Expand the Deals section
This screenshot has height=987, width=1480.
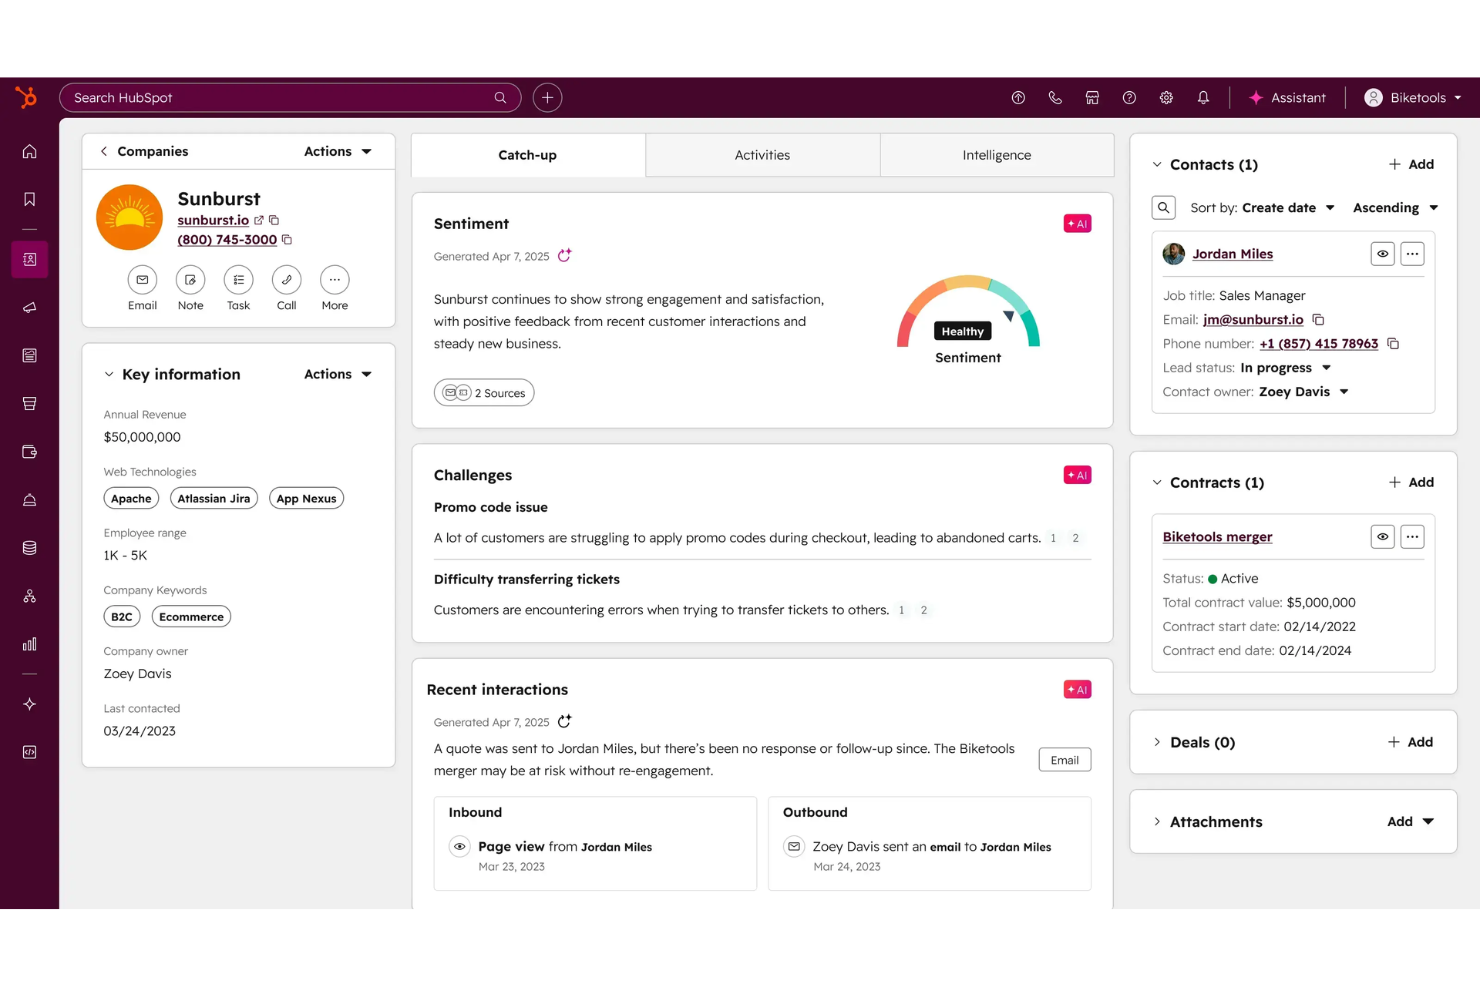coord(1157,742)
